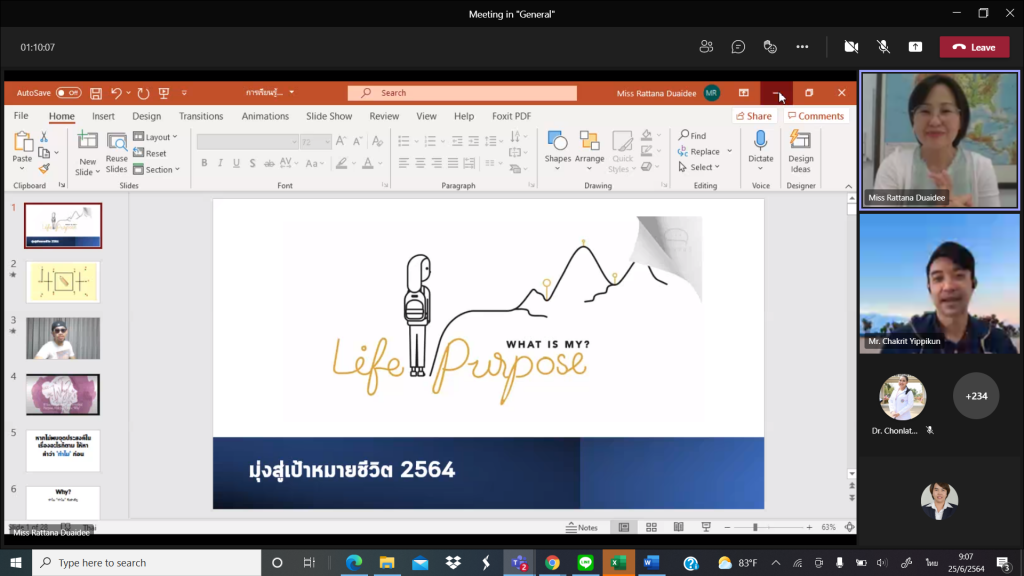Screen dimensions: 1024x576
Task: Switch to Reading view
Action: pos(679,527)
